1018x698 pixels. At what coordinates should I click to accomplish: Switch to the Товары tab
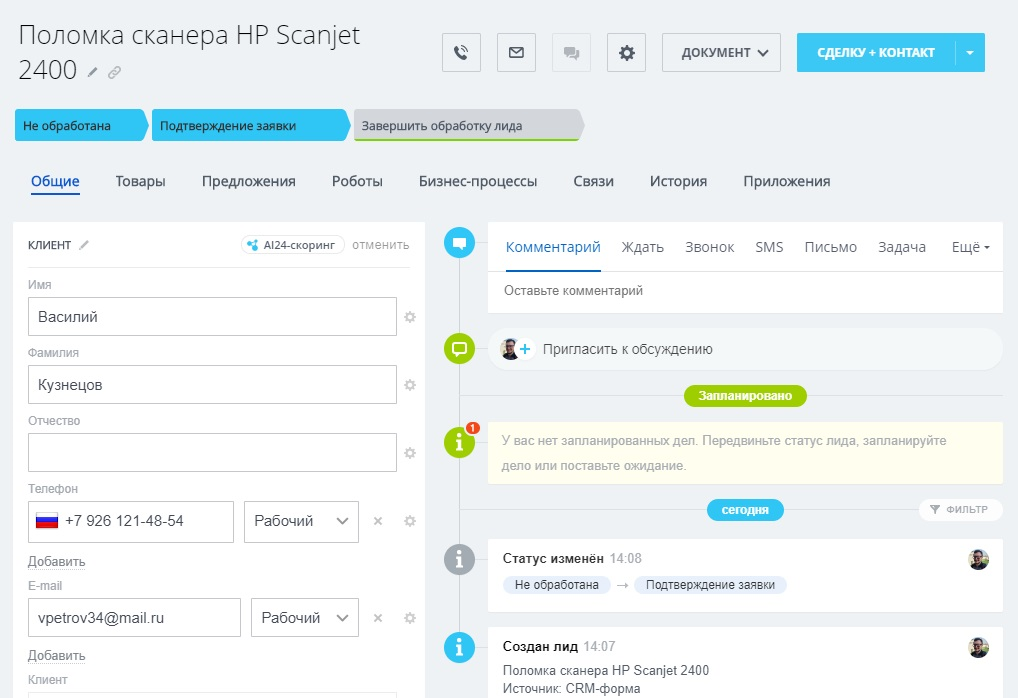click(x=140, y=182)
